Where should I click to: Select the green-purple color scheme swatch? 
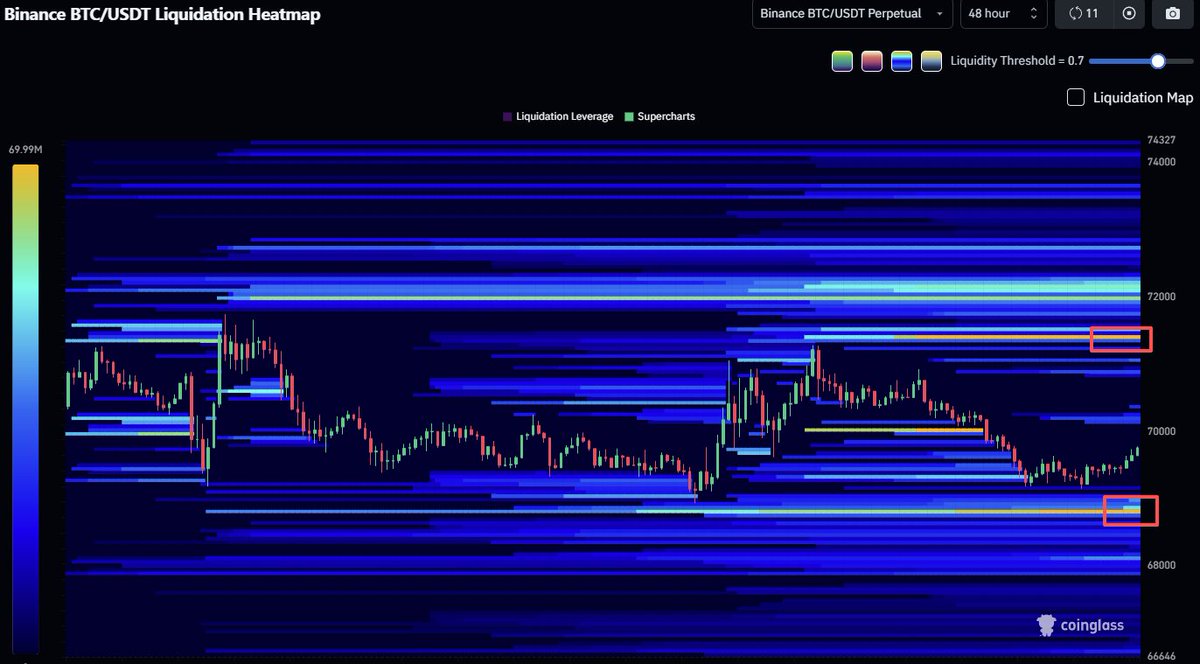click(x=842, y=61)
